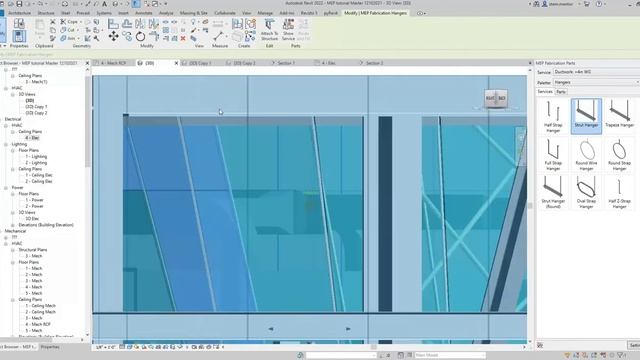Click the shopping cart icon in title bar
The width and height of the screenshot is (640, 360).
(x=587, y=4)
